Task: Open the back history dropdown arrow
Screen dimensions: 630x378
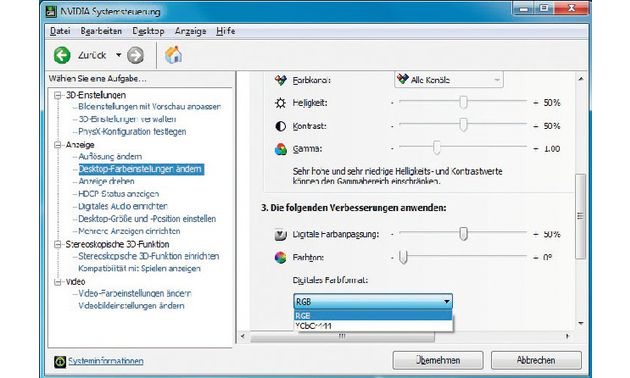Action: click(x=119, y=55)
